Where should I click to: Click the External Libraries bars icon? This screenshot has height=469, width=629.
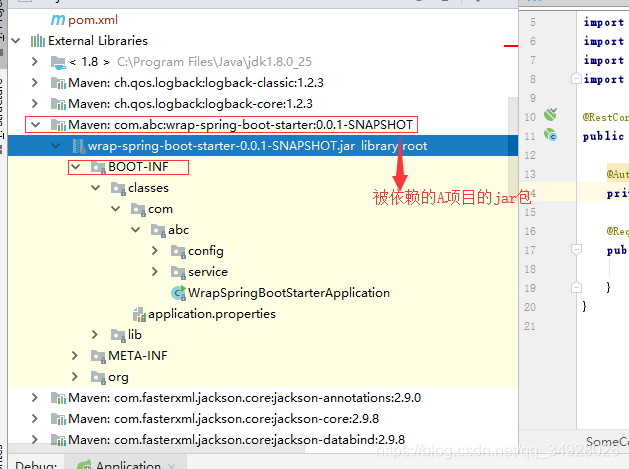(38, 41)
